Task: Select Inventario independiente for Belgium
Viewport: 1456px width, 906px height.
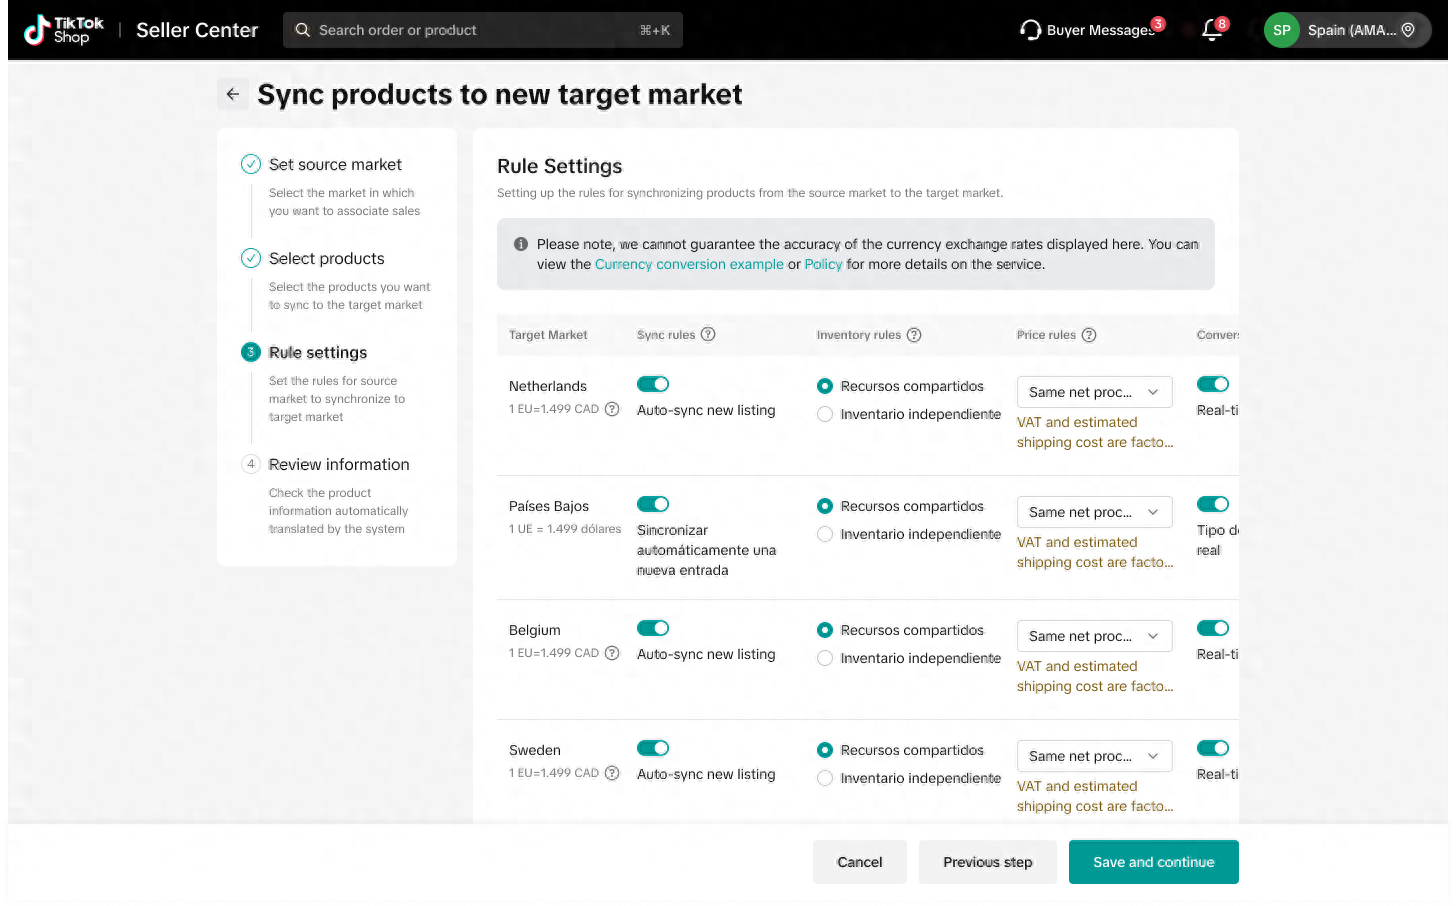Action: pos(825,658)
